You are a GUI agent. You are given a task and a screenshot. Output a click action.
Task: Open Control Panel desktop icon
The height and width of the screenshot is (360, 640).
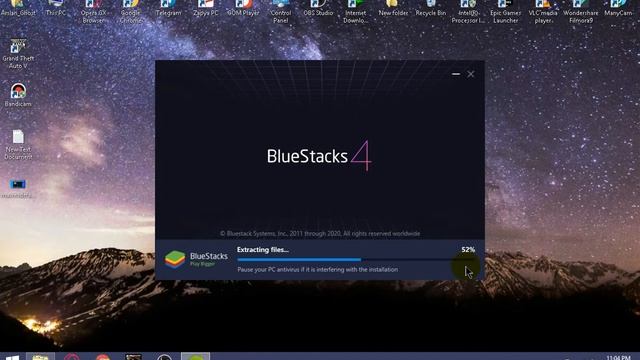pyautogui.click(x=281, y=11)
